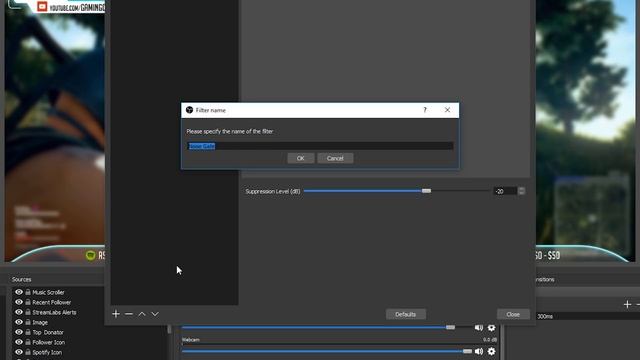Click the transition duration field showing 300ms

coord(588,316)
